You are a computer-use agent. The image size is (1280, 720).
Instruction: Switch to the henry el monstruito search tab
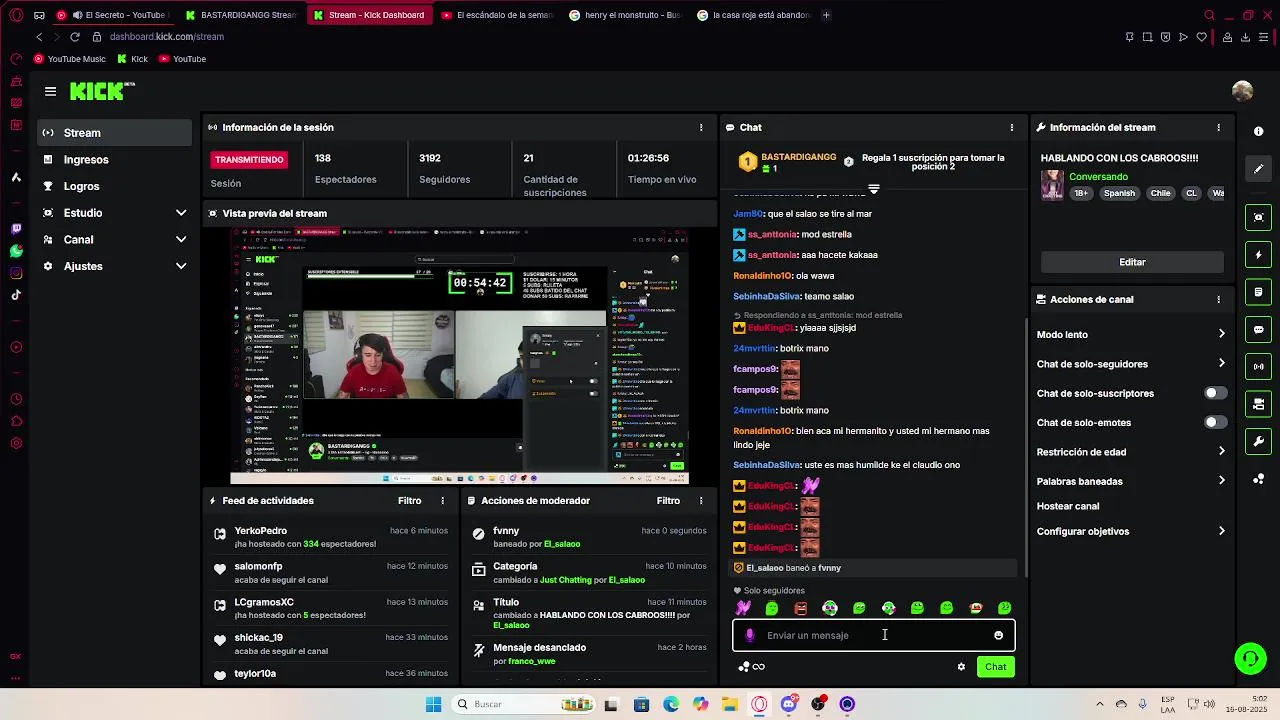click(625, 15)
